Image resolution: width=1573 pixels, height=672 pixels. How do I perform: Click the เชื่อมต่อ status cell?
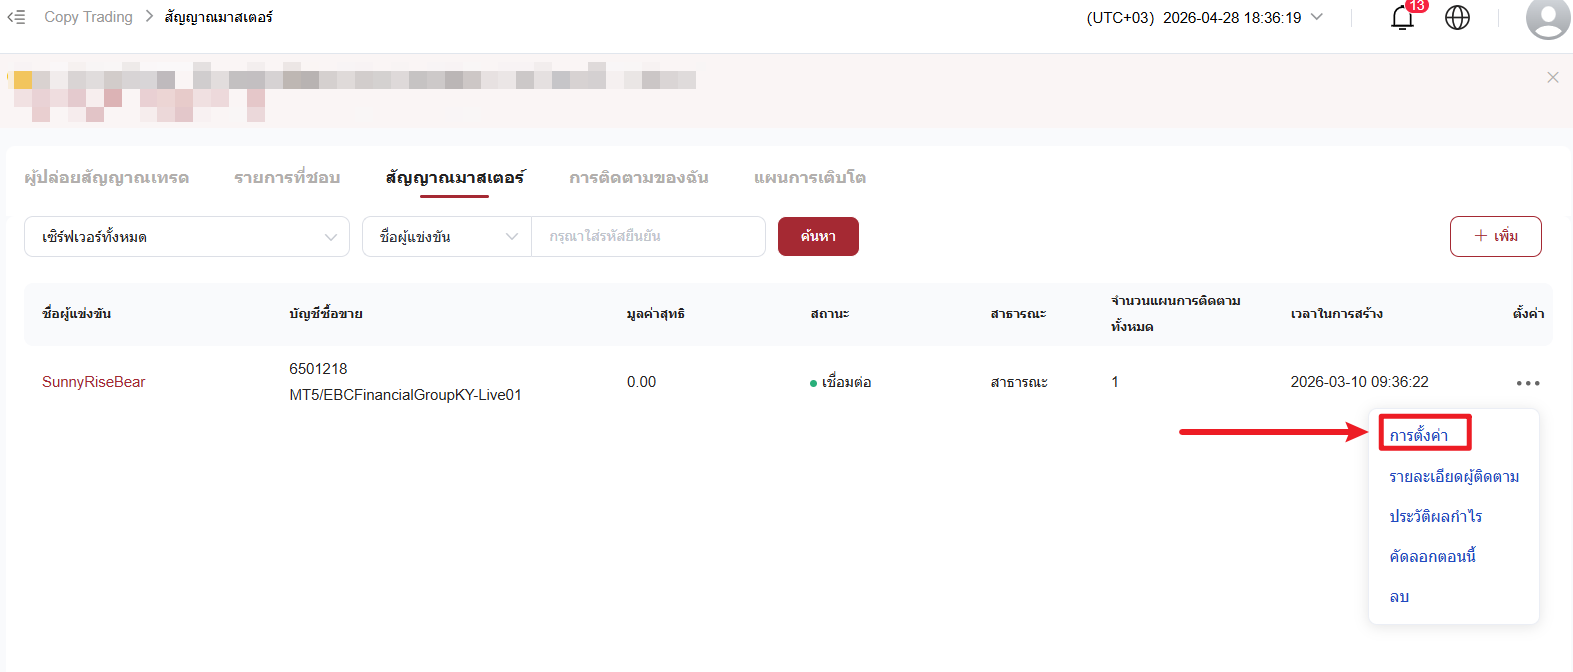pos(840,382)
